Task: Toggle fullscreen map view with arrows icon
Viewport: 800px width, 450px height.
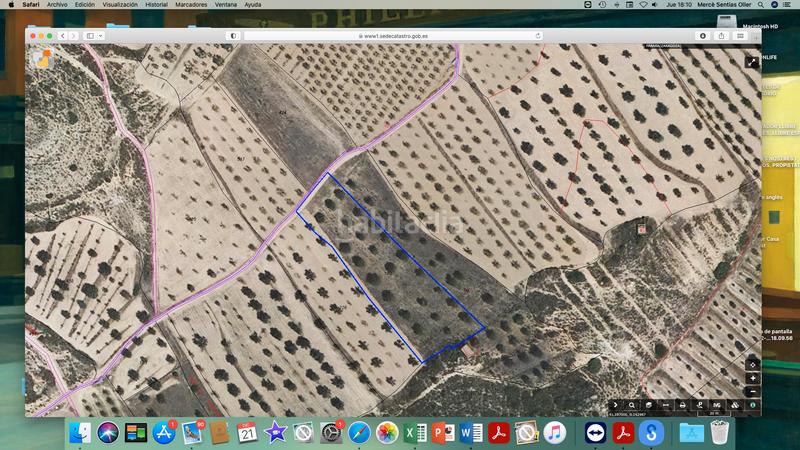Action: coord(752,62)
